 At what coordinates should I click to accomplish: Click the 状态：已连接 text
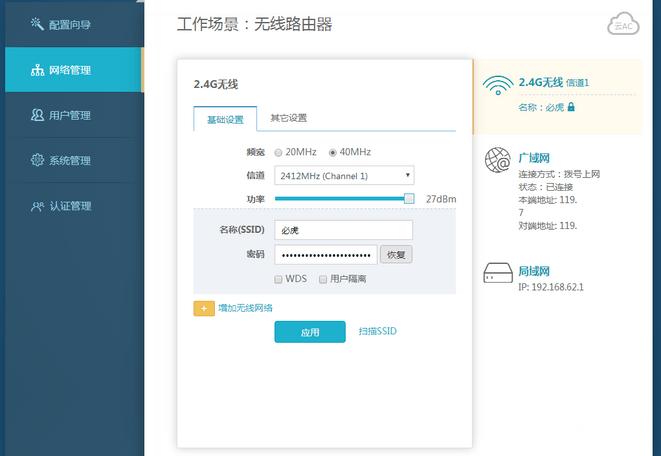[x=545, y=187]
